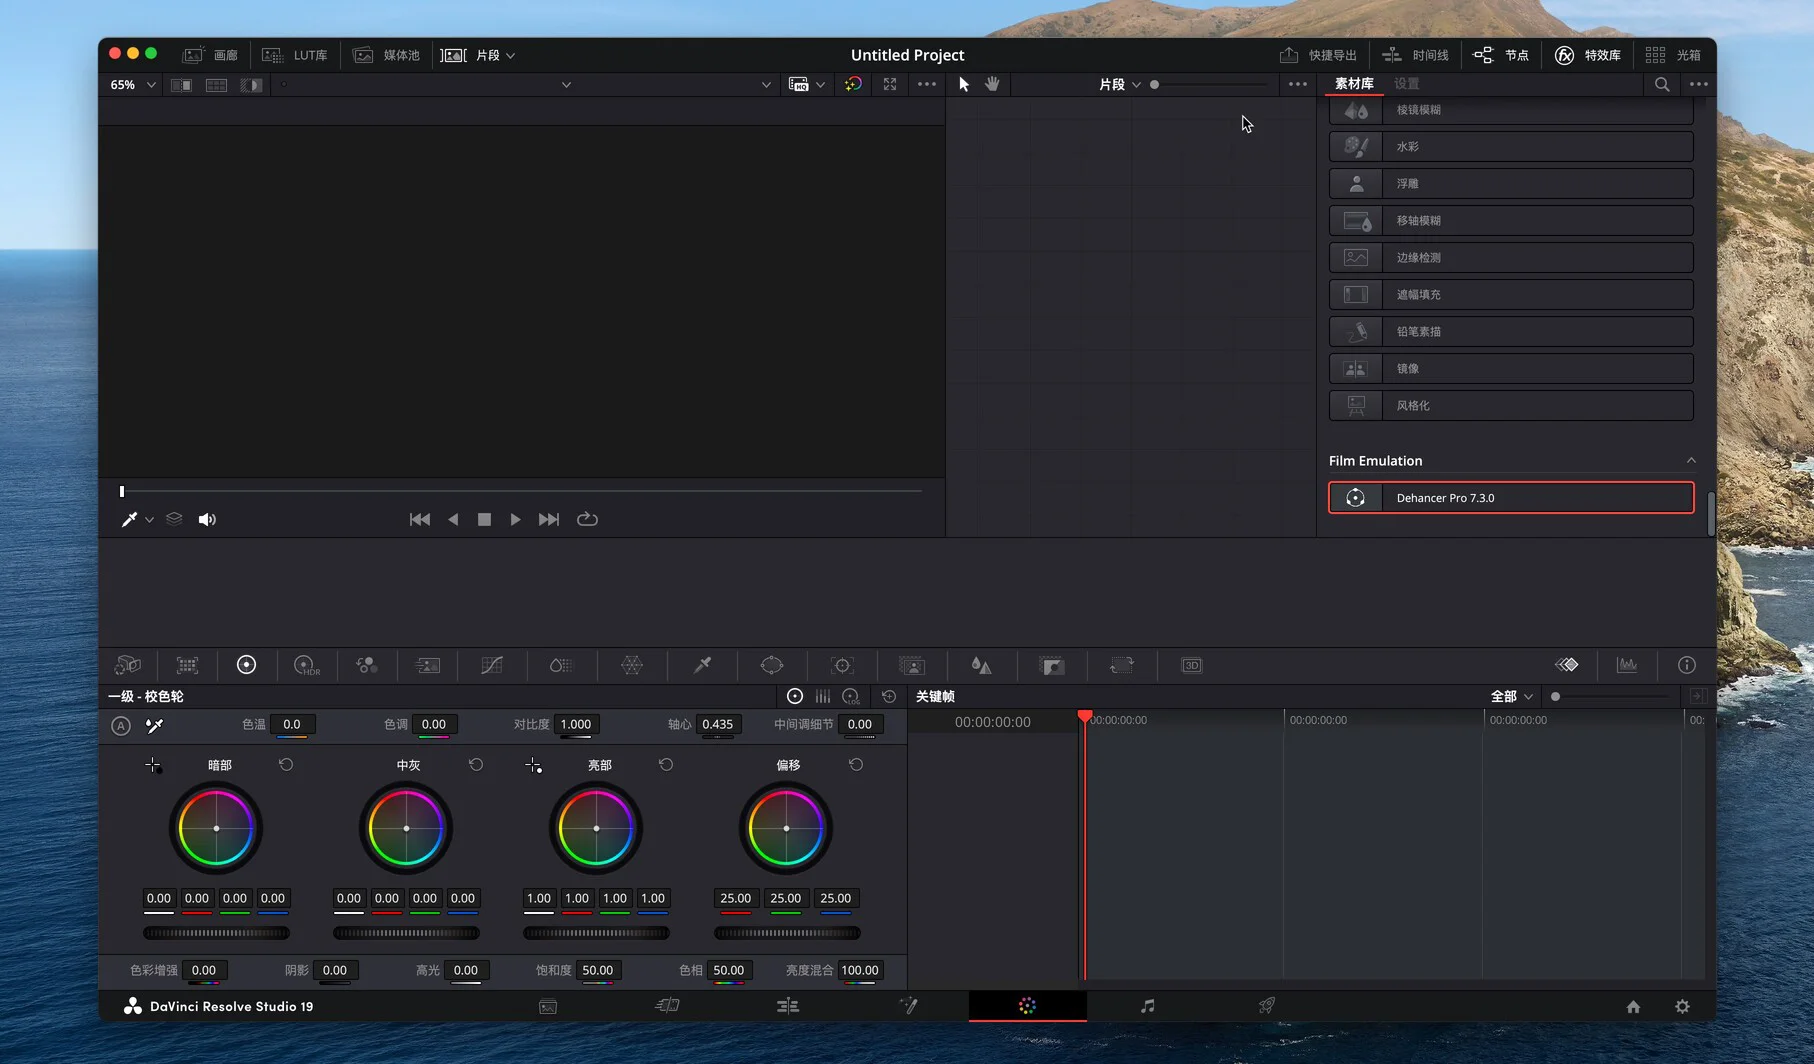
Task: Select the Dehancer Pro 7.3.0 effect
Action: (x=1510, y=498)
